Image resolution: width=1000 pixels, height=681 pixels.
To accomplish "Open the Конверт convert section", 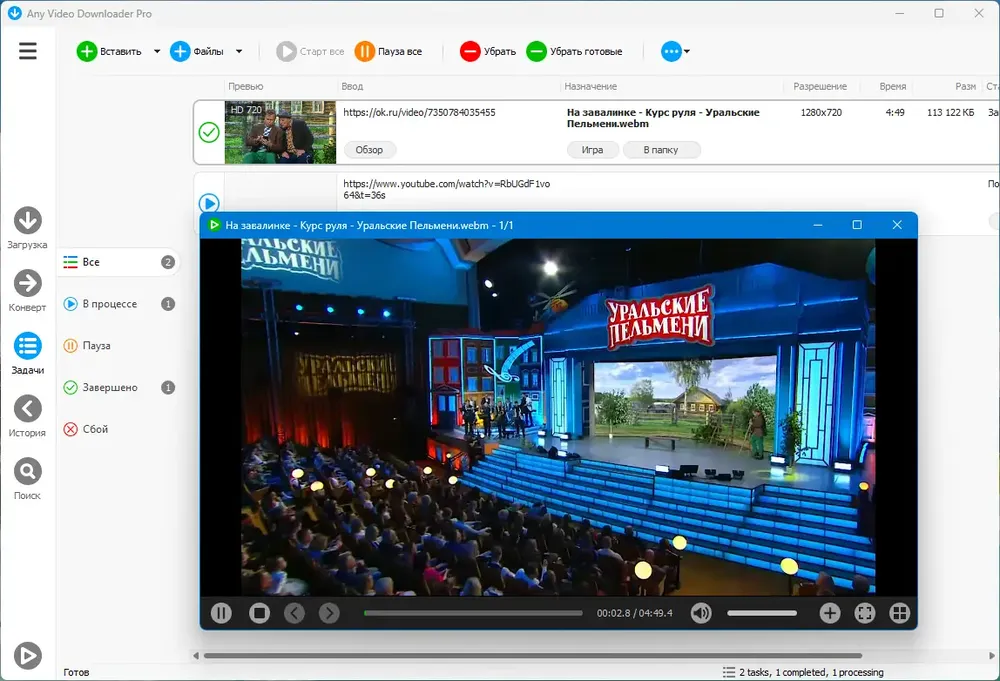I will tap(27, 290).
